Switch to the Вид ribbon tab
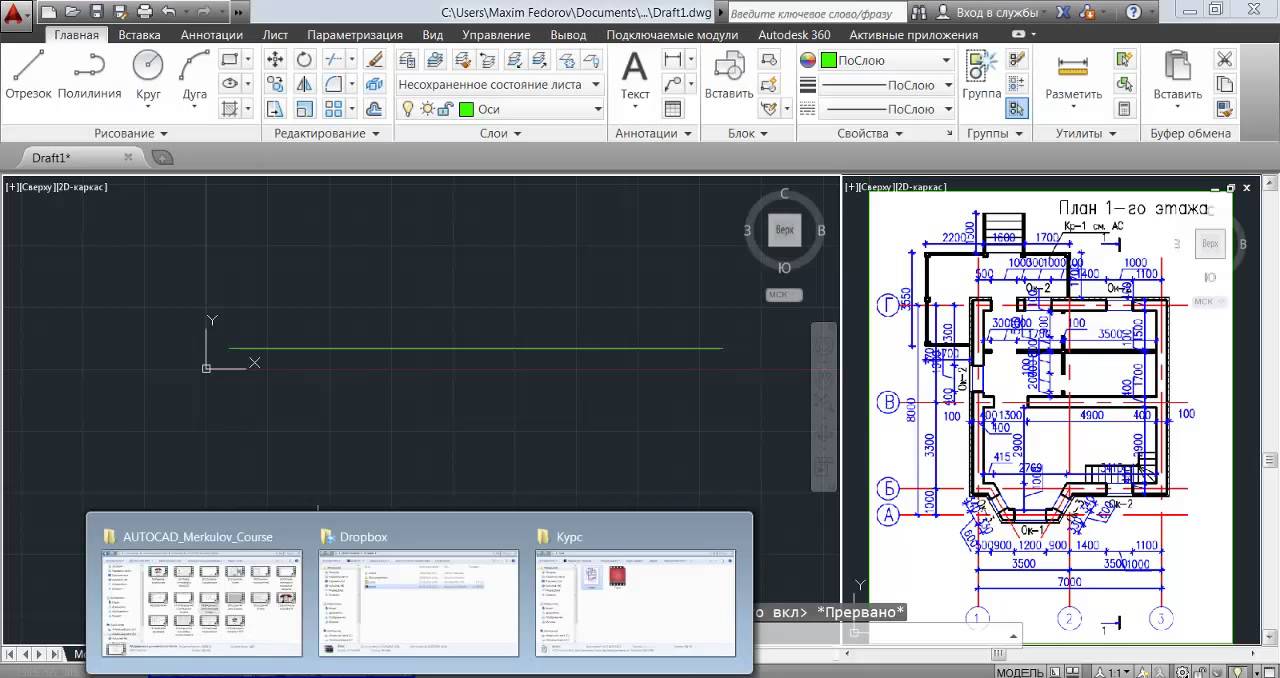 [x=432, y=34]
